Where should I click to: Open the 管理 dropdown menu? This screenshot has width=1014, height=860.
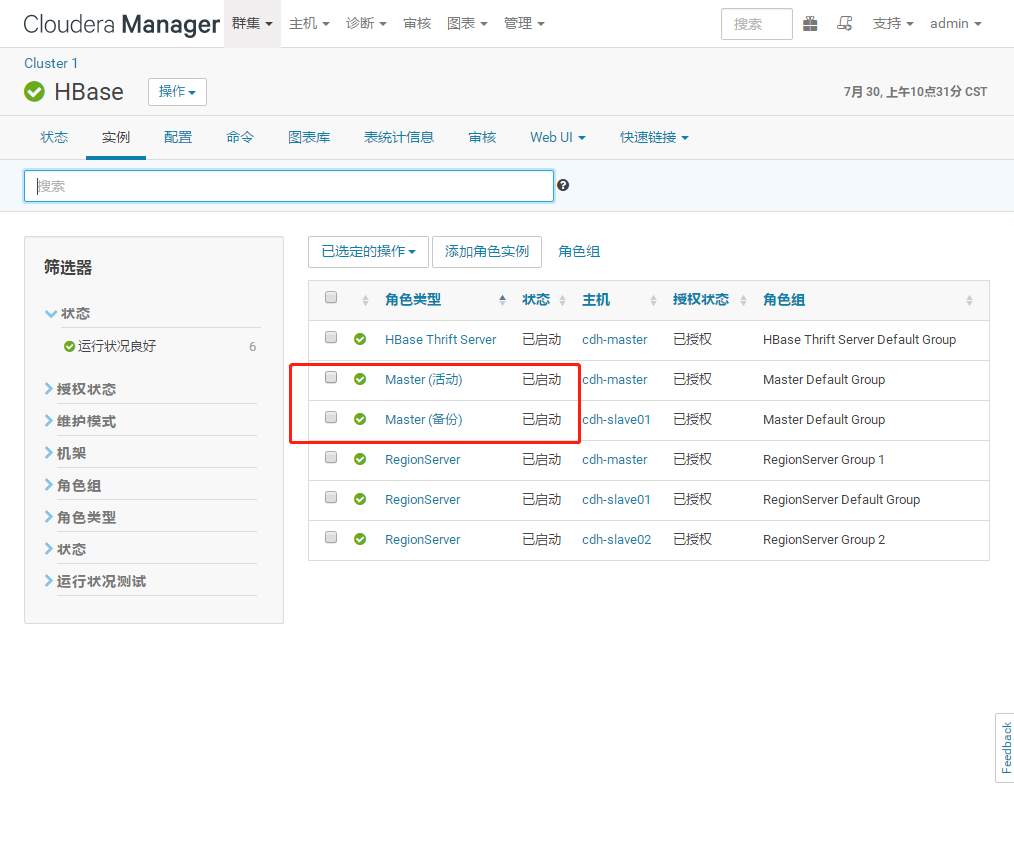click(524, 24)
